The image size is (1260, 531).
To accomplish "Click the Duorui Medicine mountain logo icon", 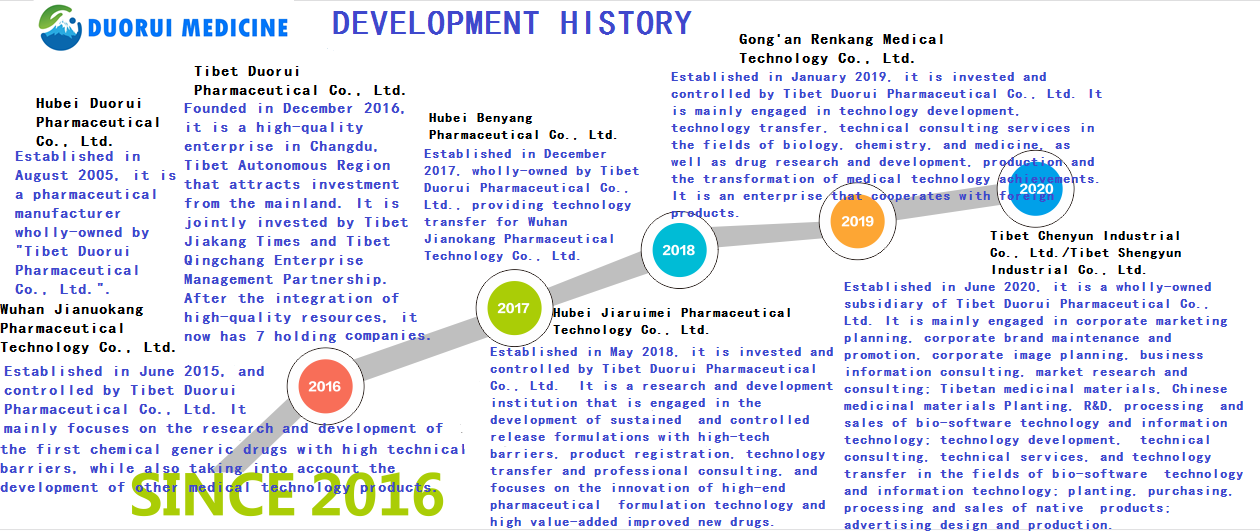I will 61,26.
